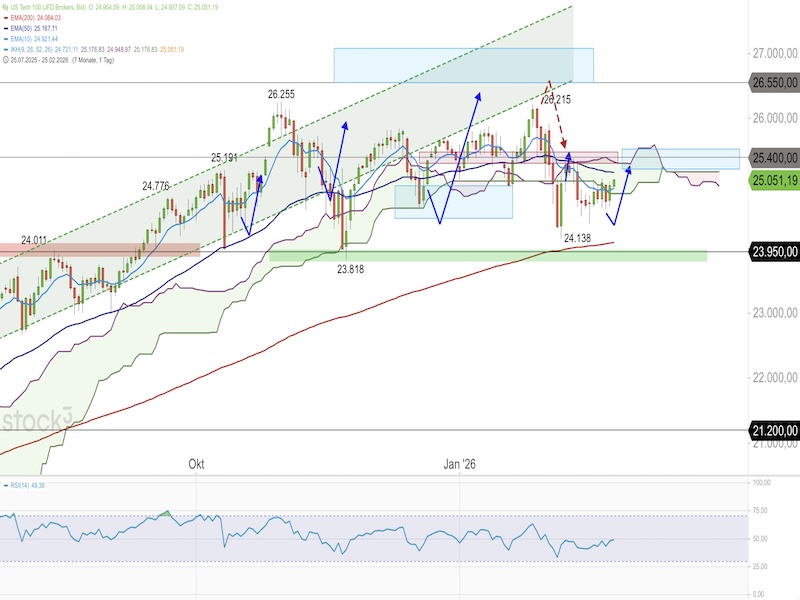Click the Okt time axis label
Viewport: 800px width, 600px height.
[x=197, y=464]
